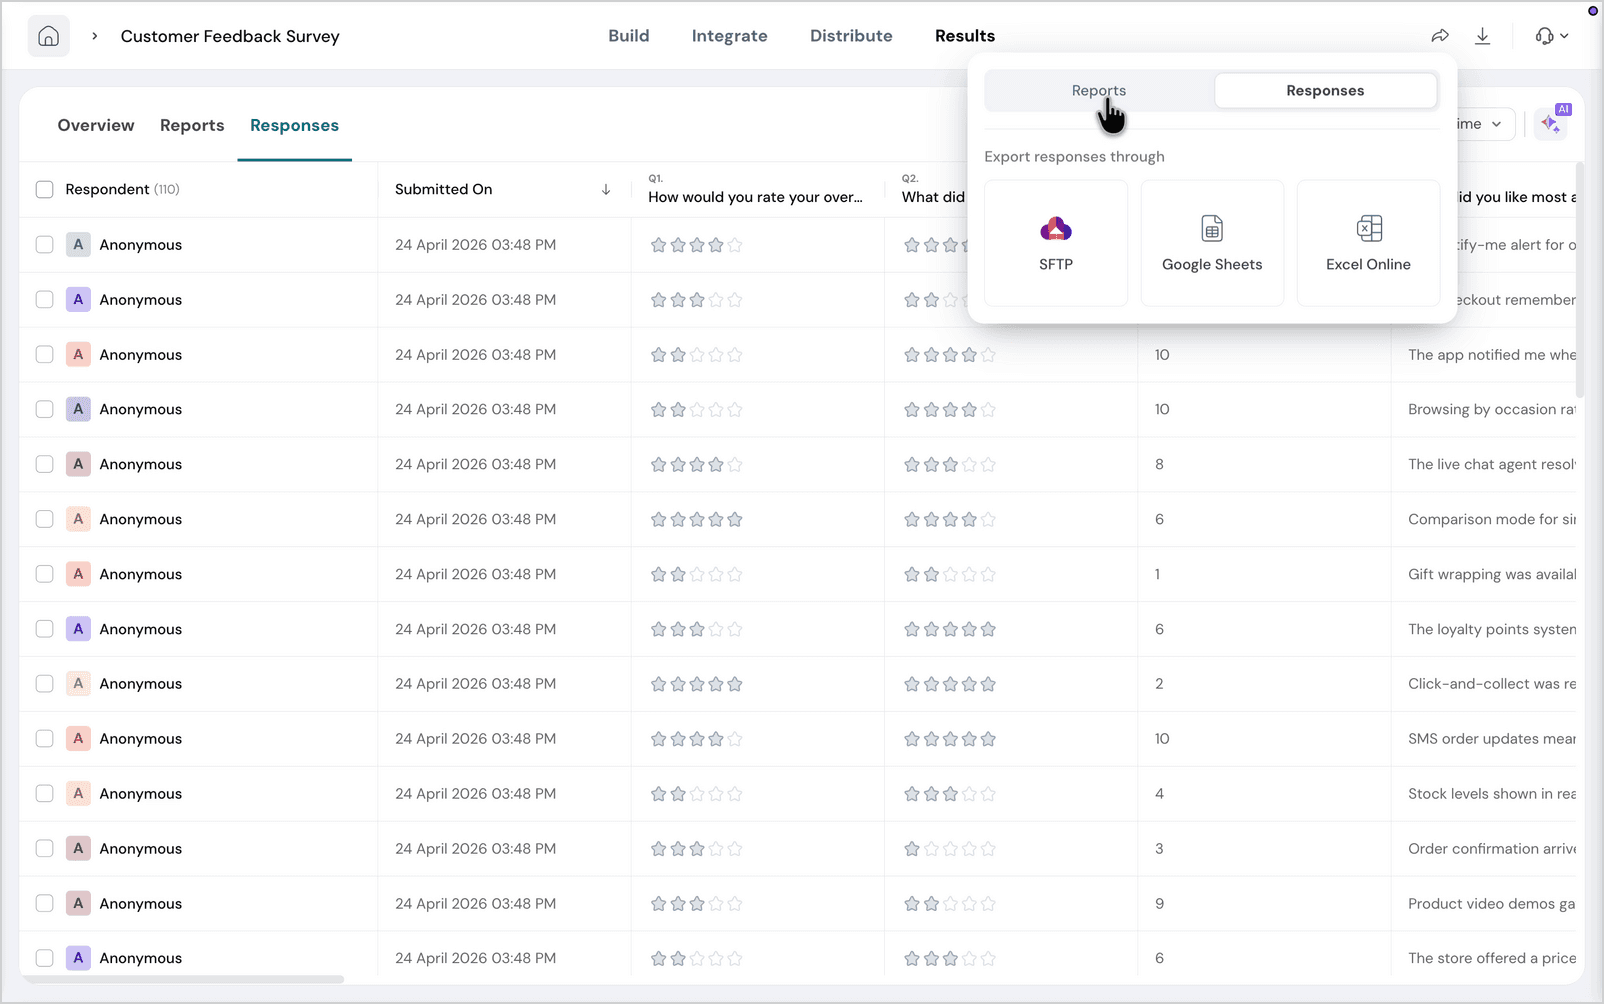Click the share arrow icon

pos(1440,36)
